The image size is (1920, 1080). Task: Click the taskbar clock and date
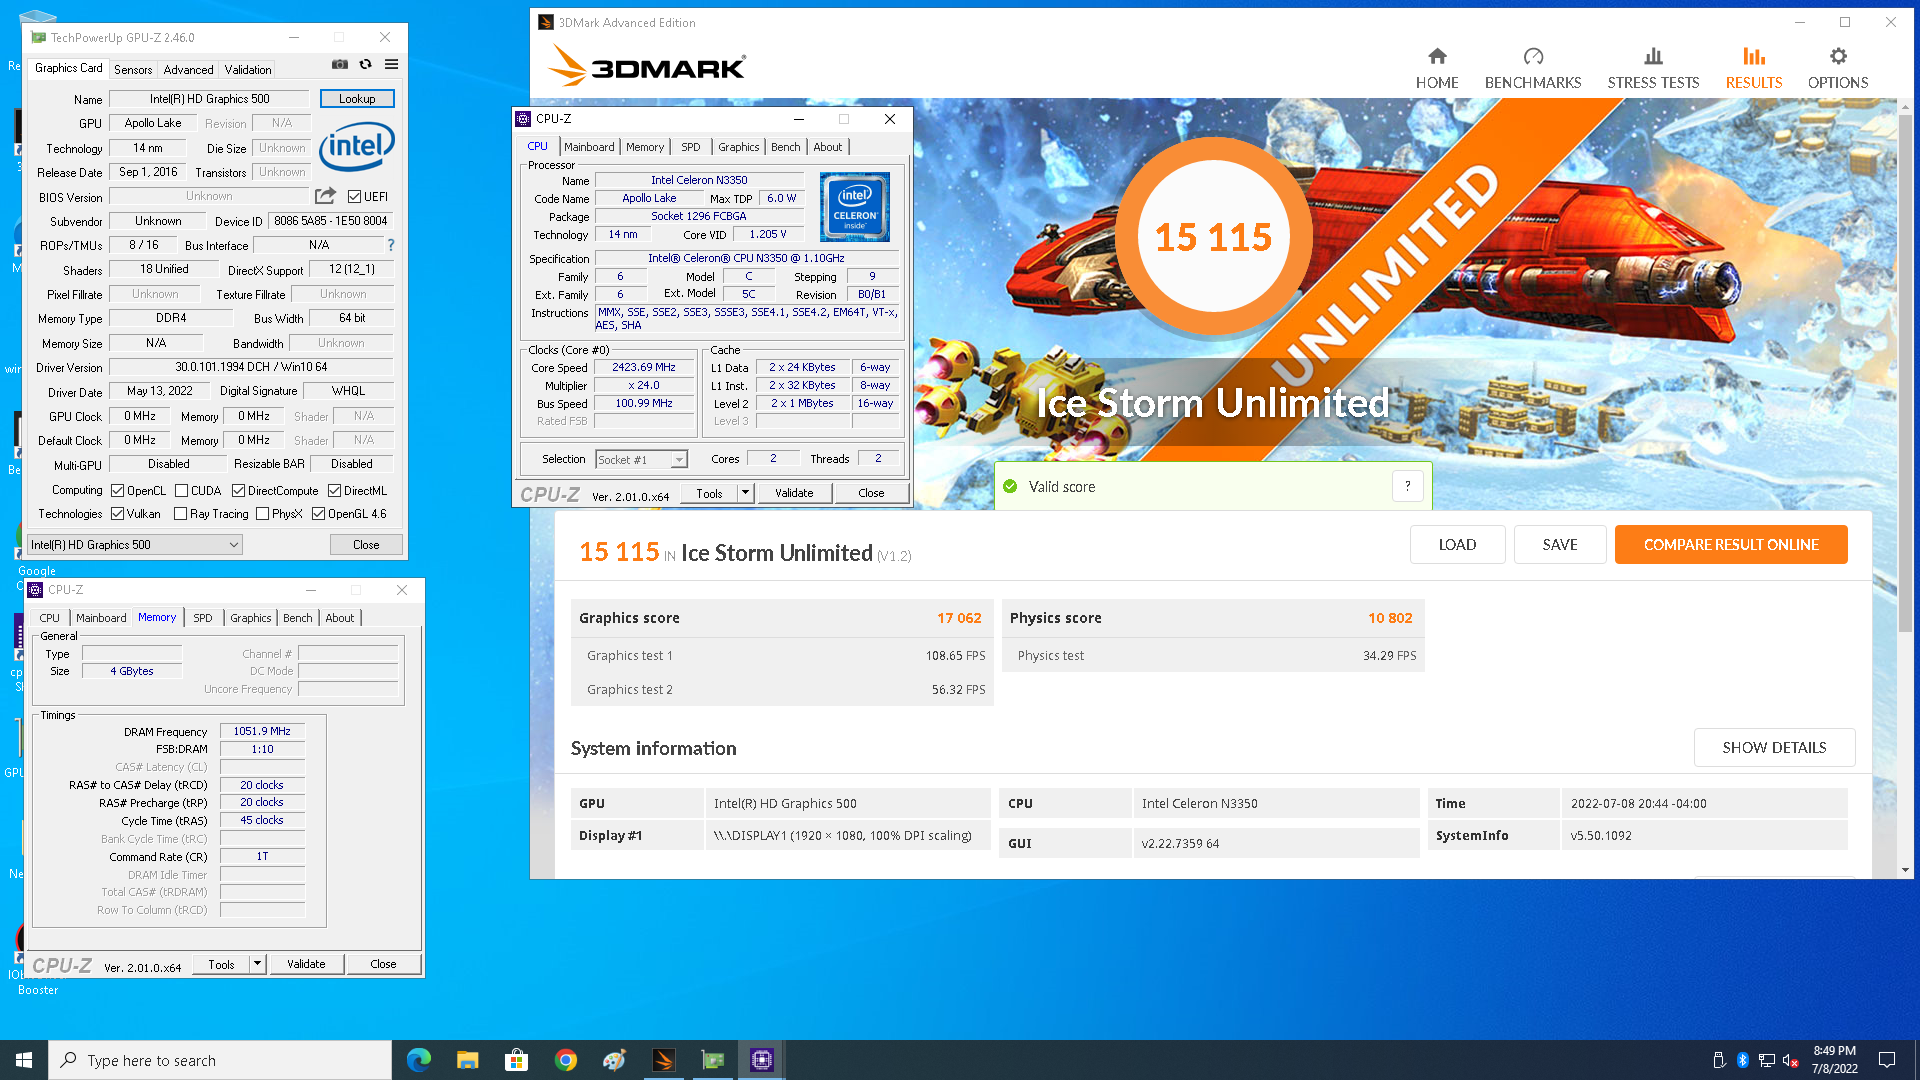point(1835,1060)
